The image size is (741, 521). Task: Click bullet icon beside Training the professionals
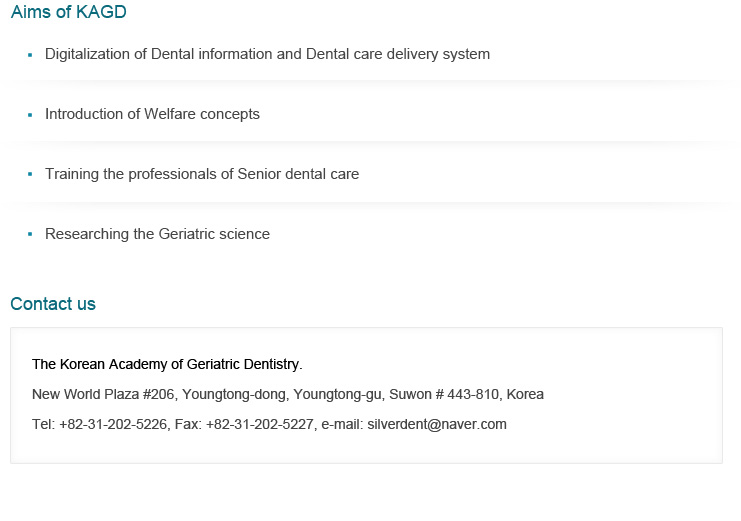pos(30,174)
